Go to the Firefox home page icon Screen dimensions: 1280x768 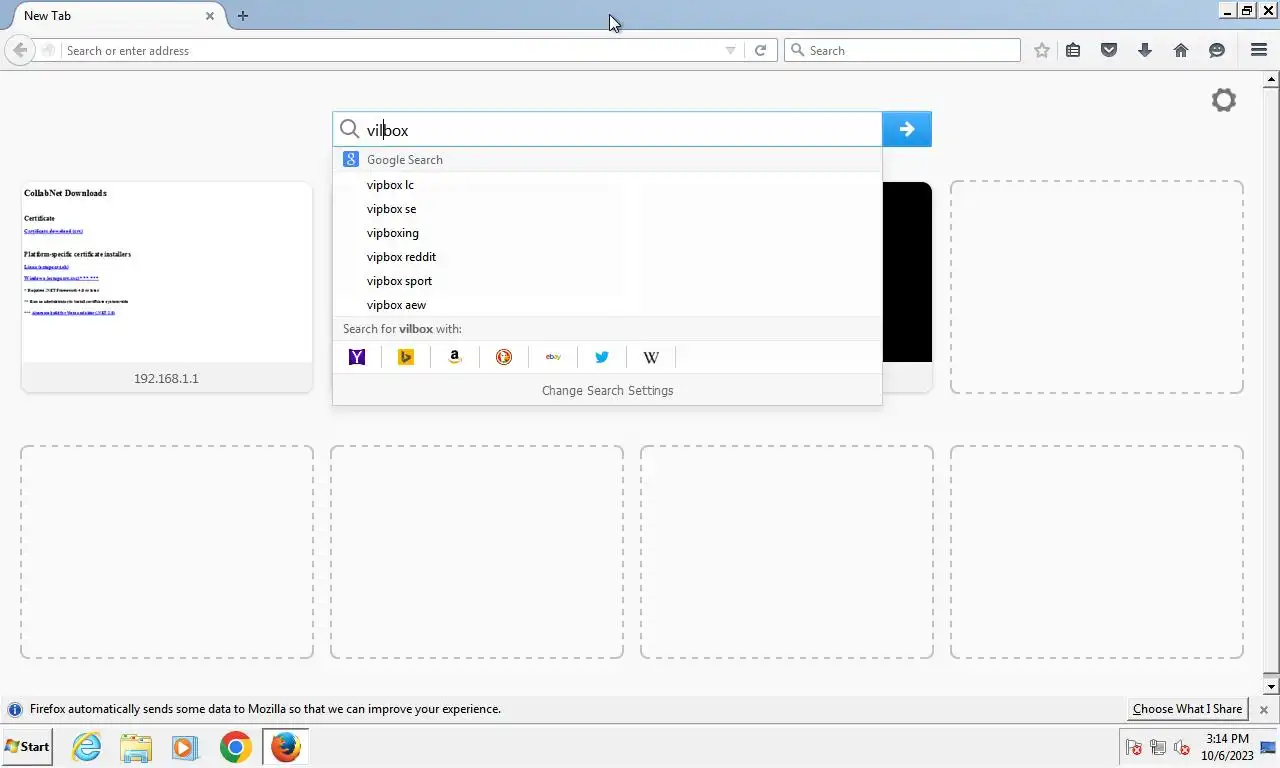[1181, 50]
